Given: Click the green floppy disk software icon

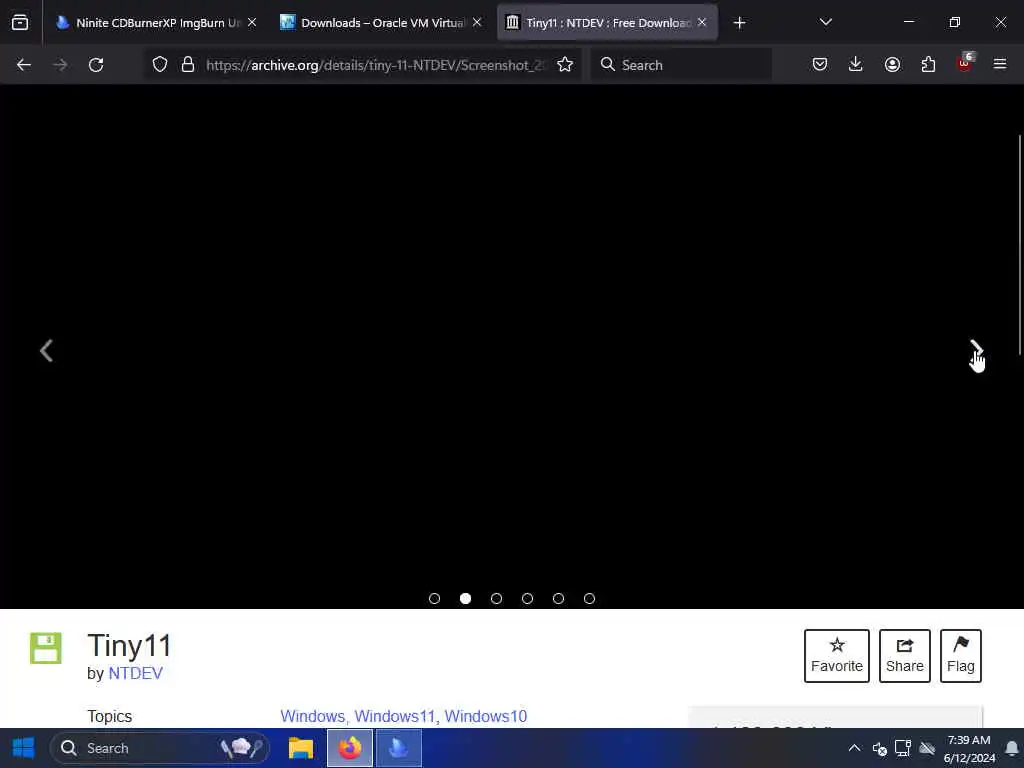Looking at the screenshot, I should (x=46, y=648).
